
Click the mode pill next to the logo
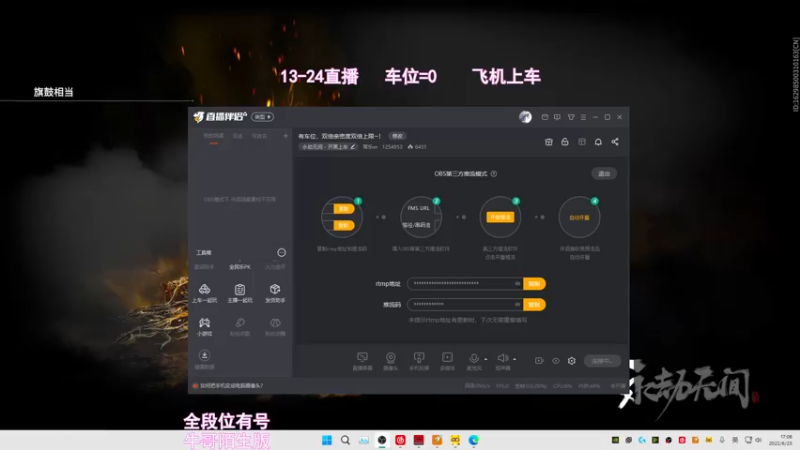262,117
